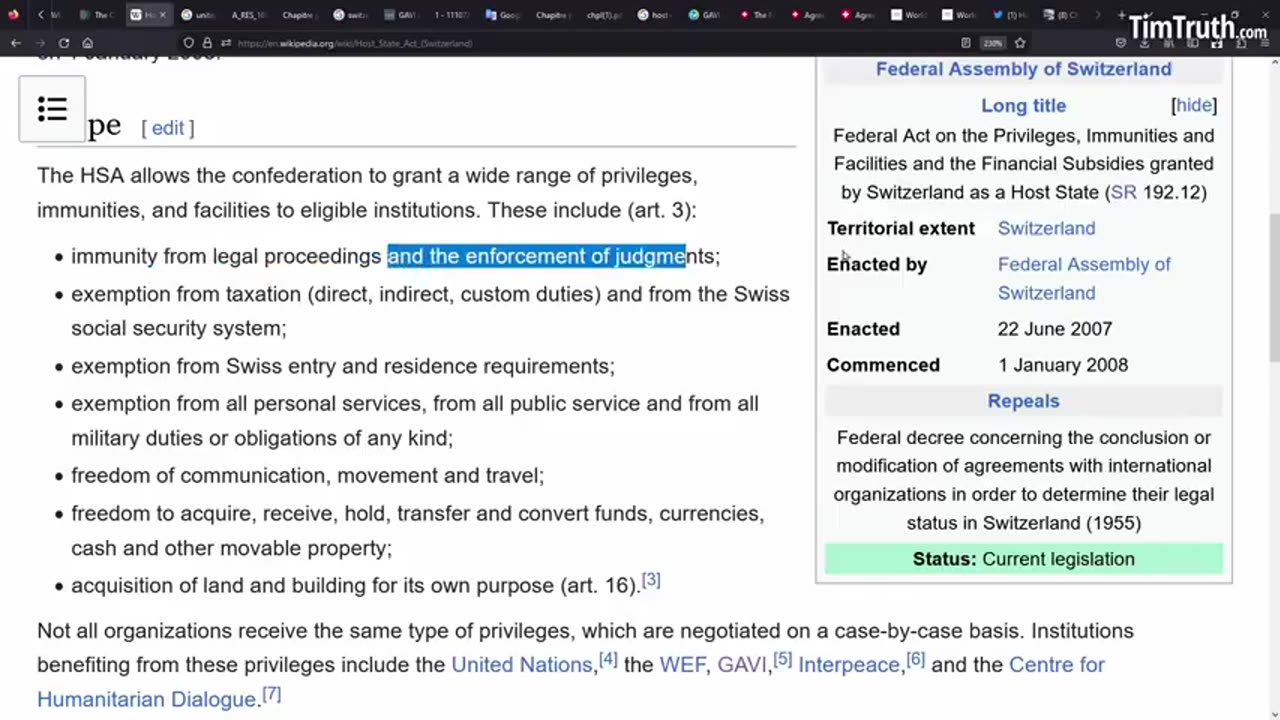Jump to citation [6]

(915, 660)
